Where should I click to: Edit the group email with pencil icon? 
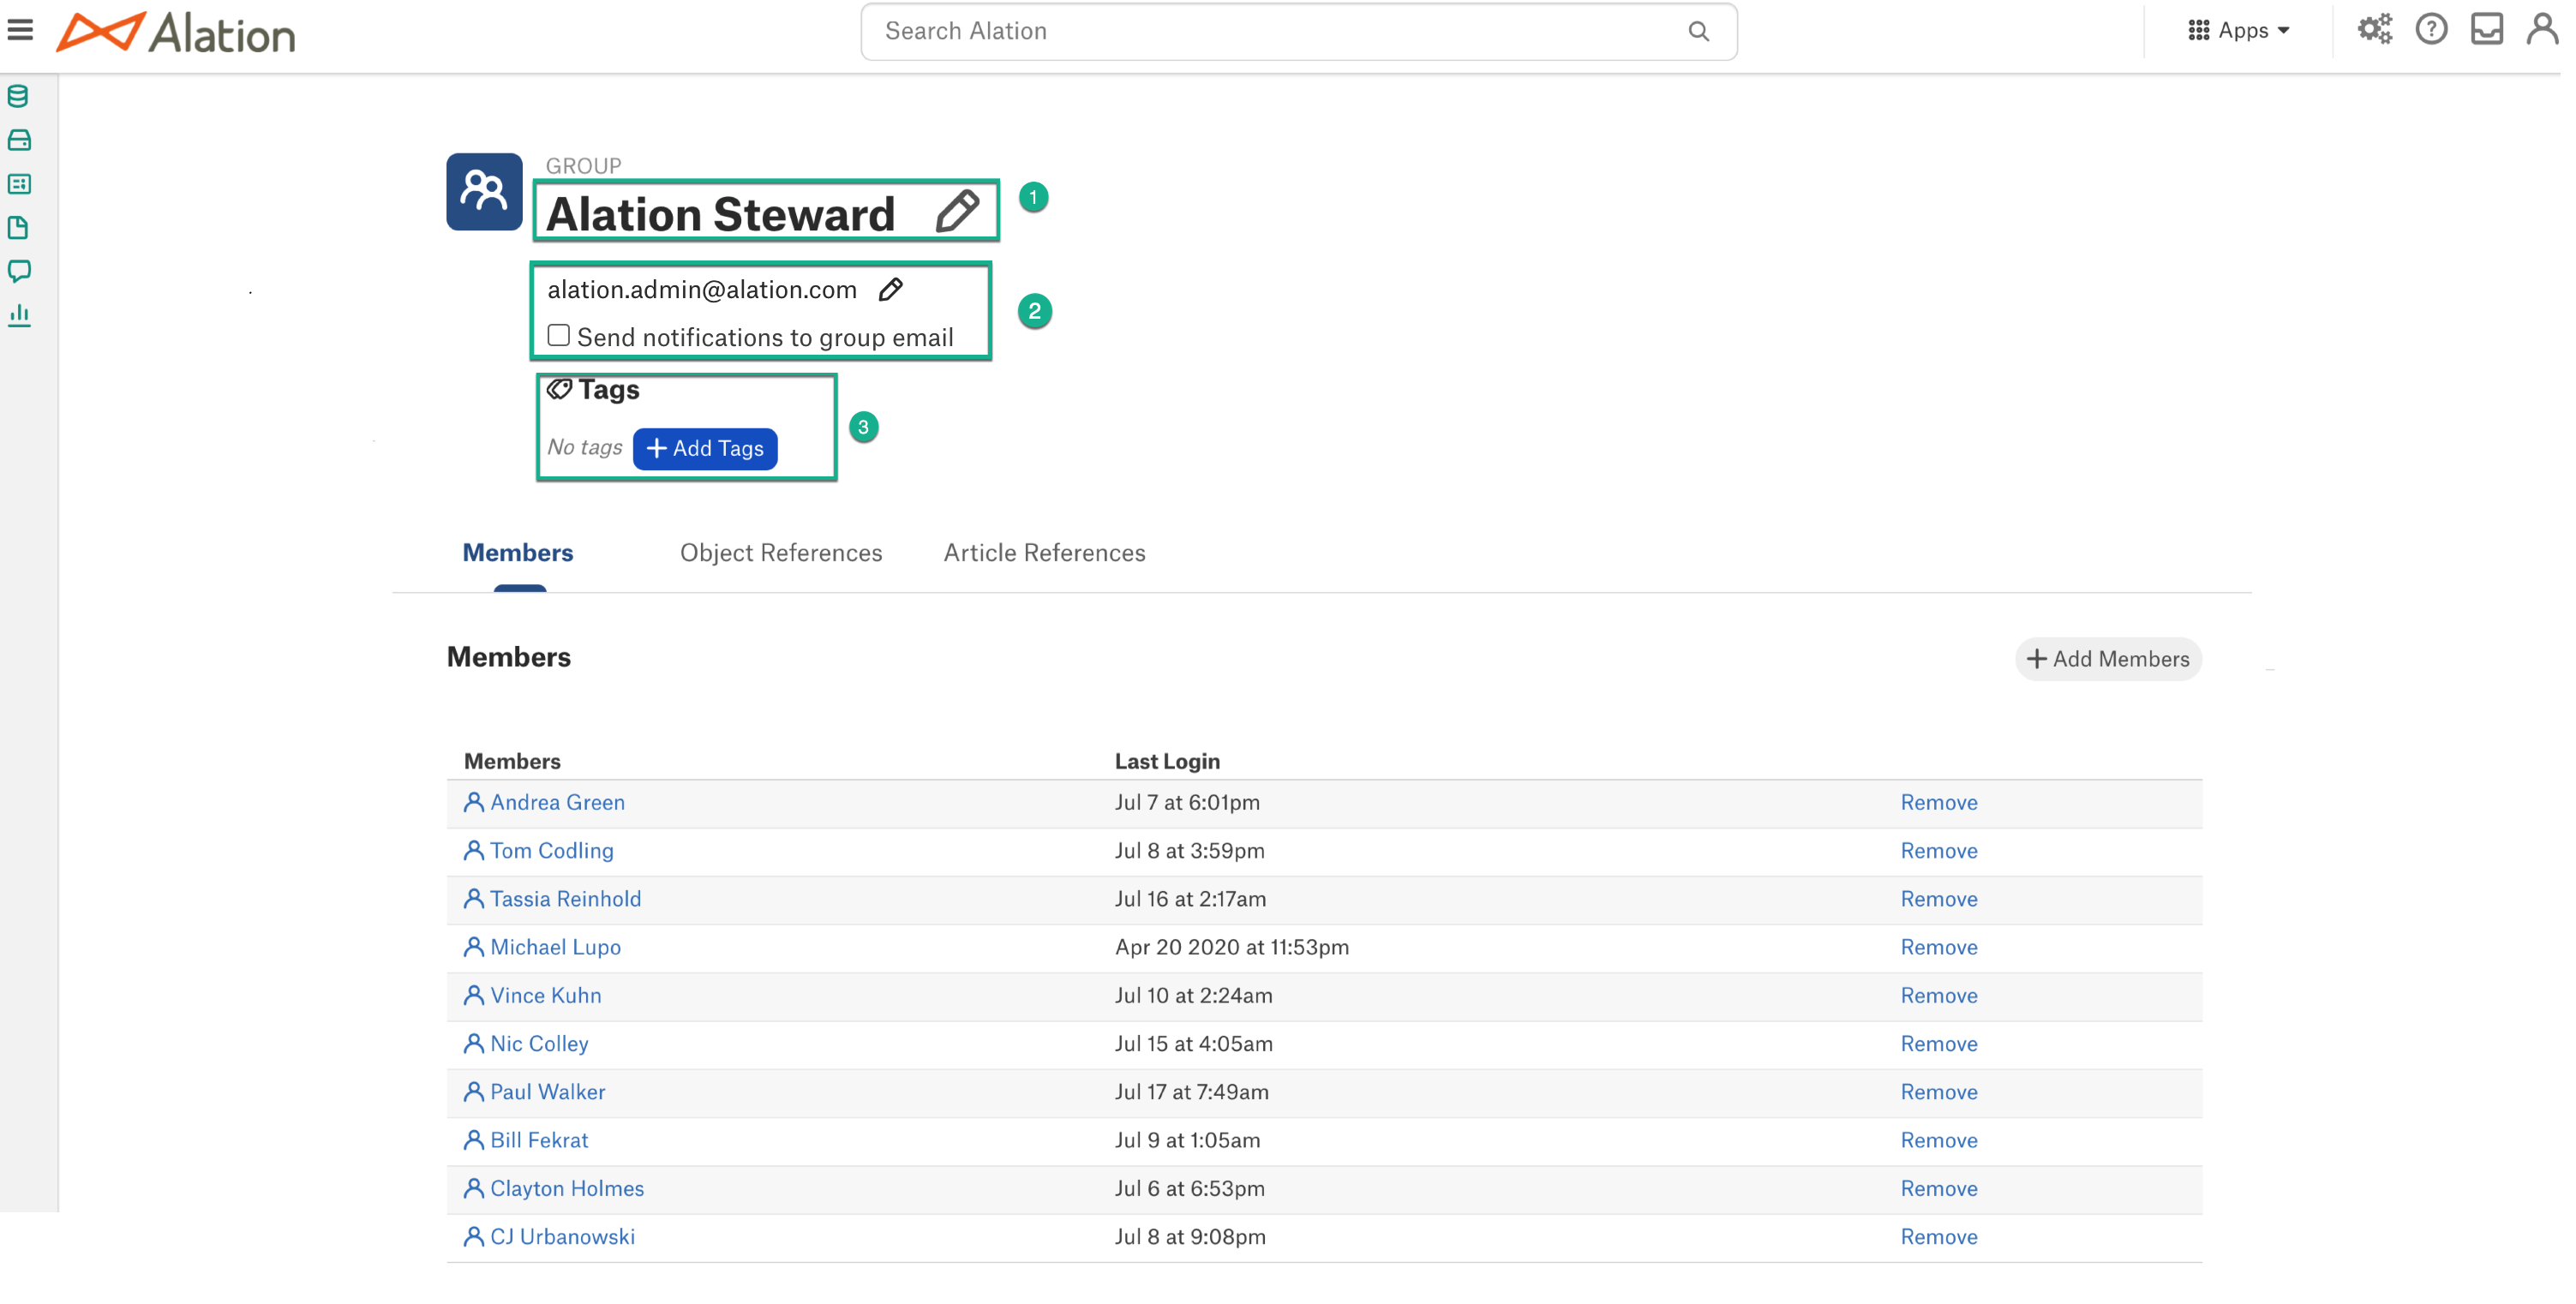(890, 289)
